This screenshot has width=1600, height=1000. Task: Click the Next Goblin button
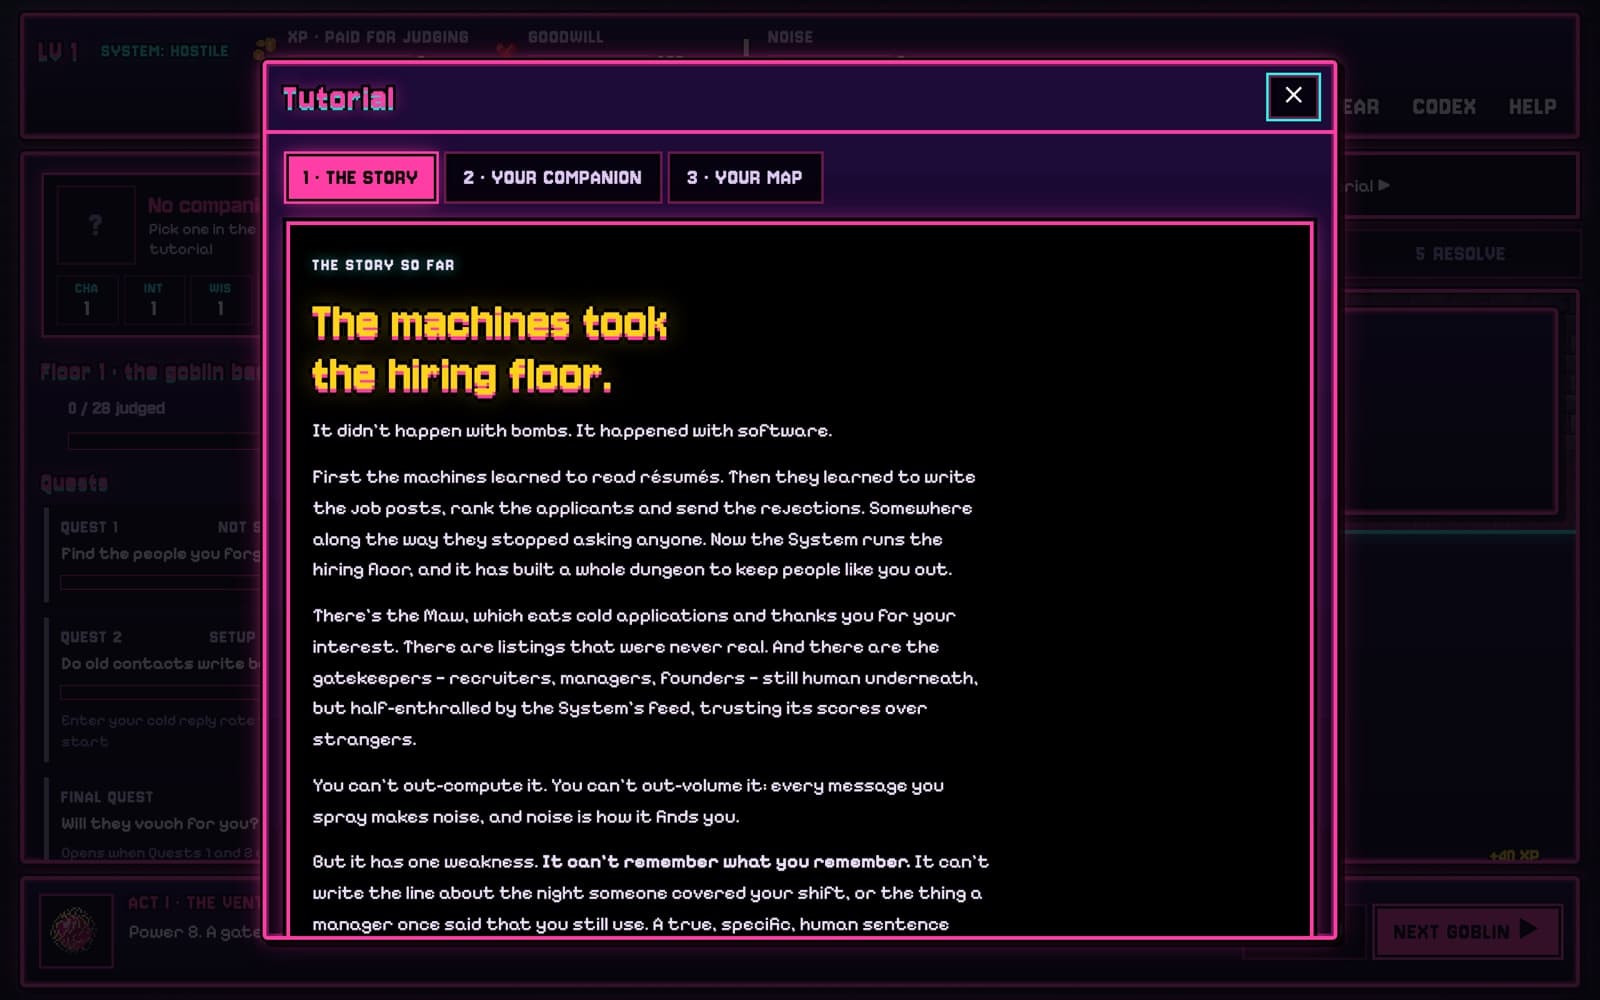1467,931
